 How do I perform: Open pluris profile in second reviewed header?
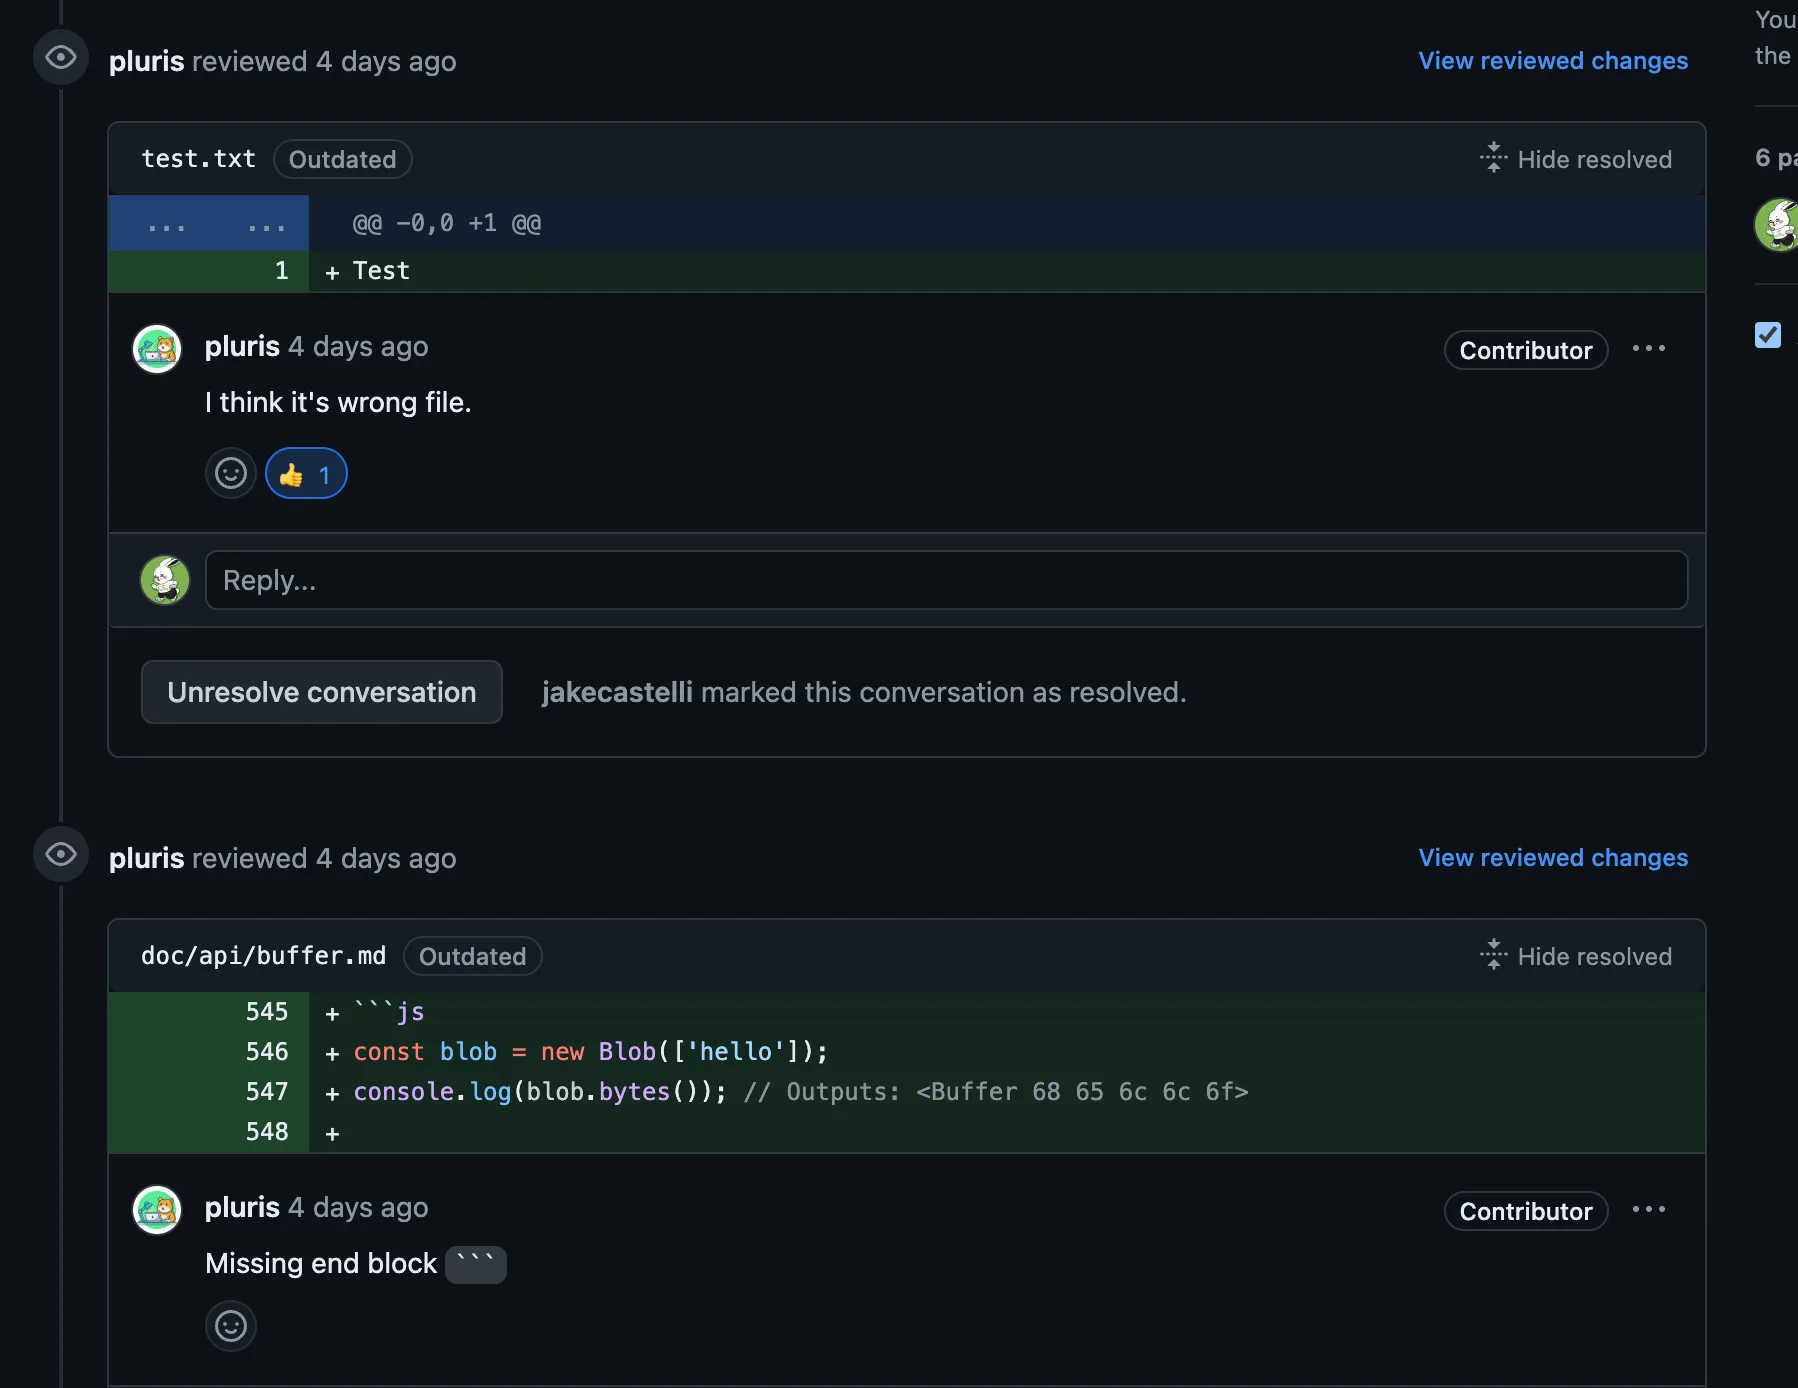click(x=147, y=858)
